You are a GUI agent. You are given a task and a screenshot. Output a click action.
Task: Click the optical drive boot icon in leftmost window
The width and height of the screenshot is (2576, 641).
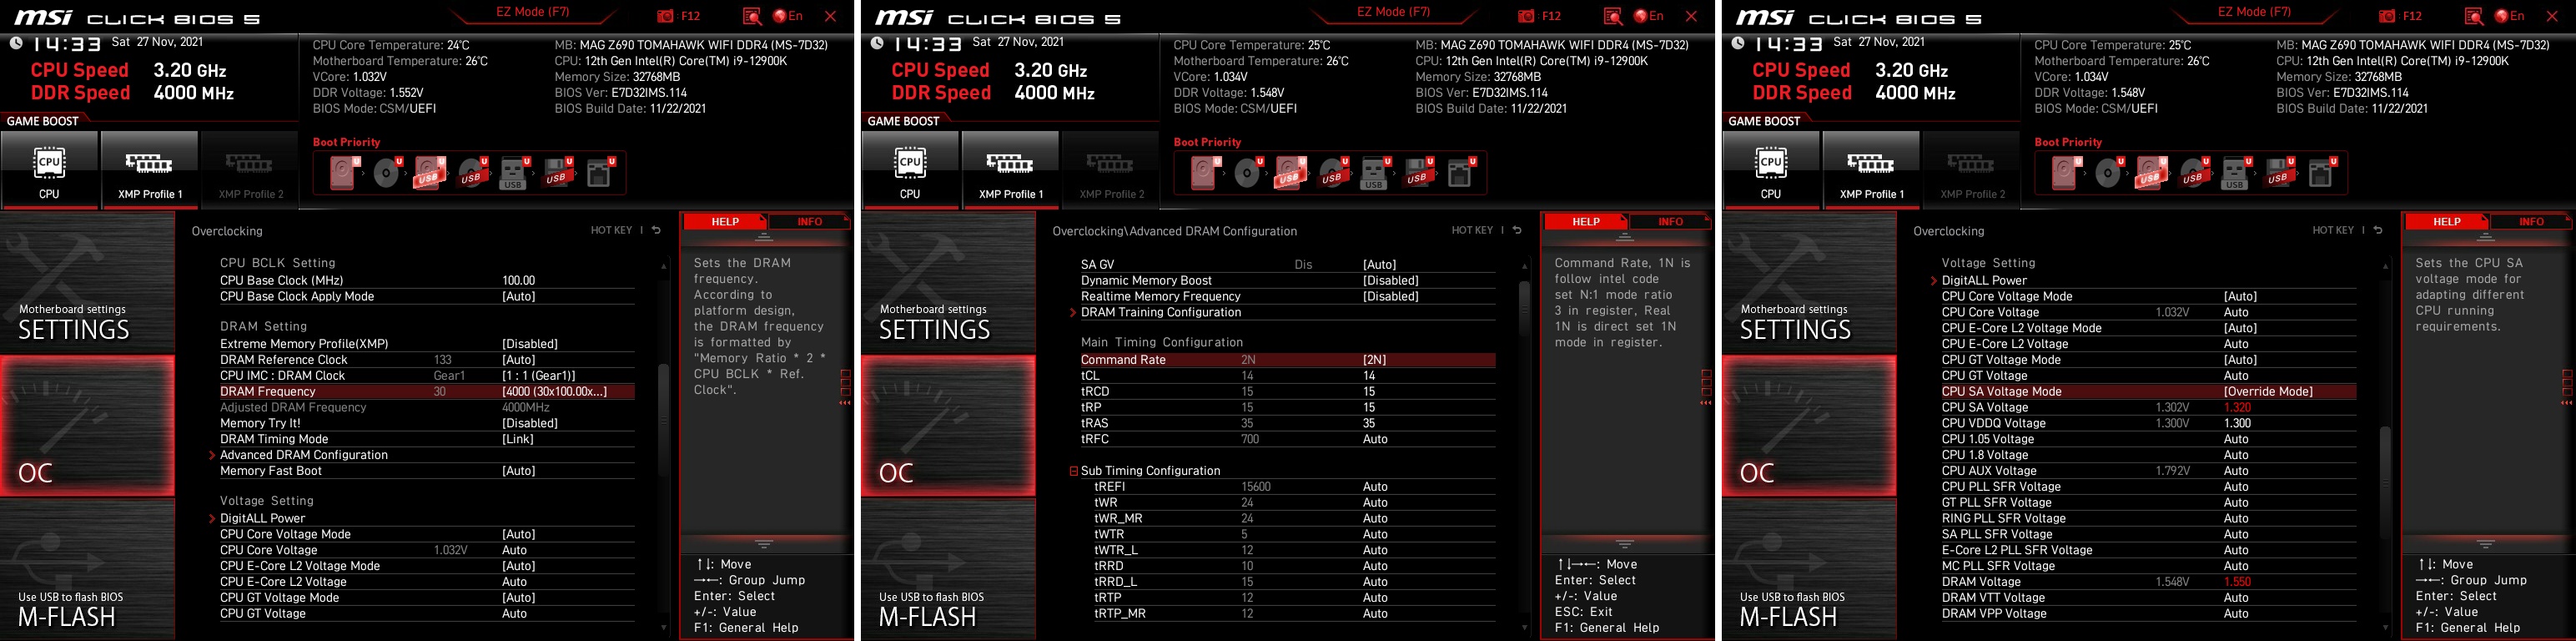pyautogui.click(x=387, y=173)
